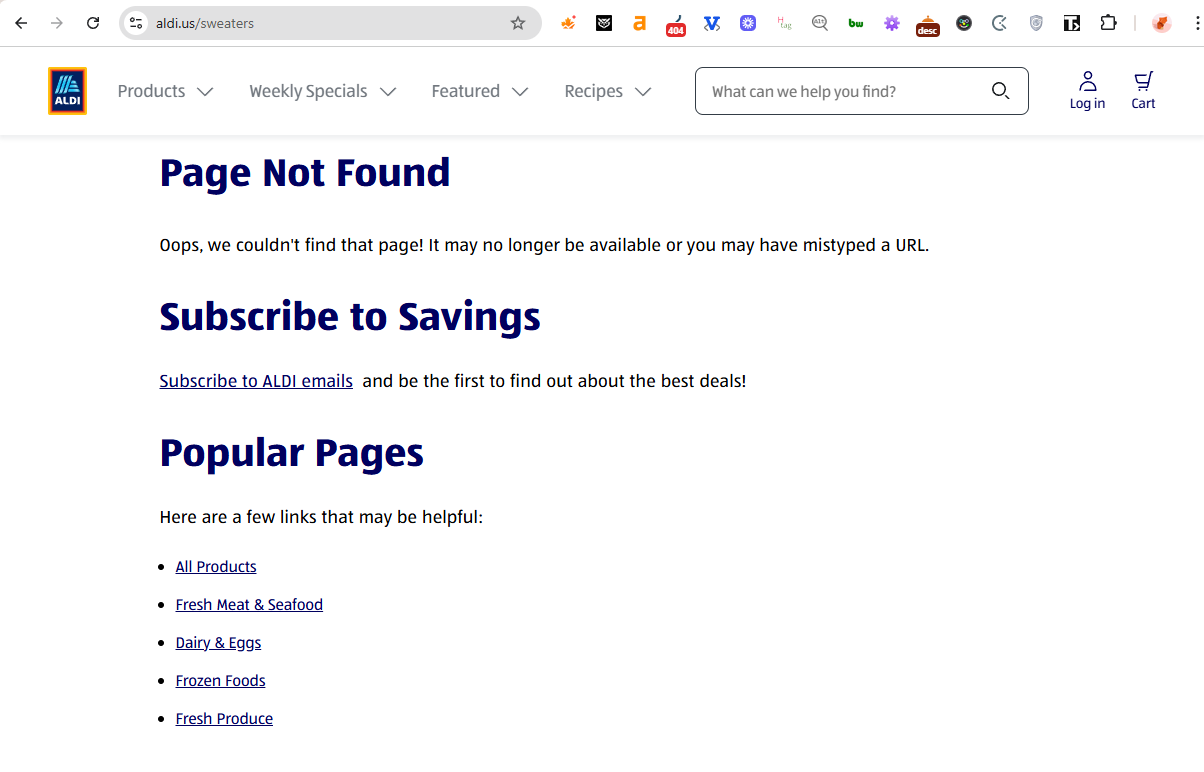
Task: Follow the 'Subscribe to ALDI emails' link
Action: point(256,381)
